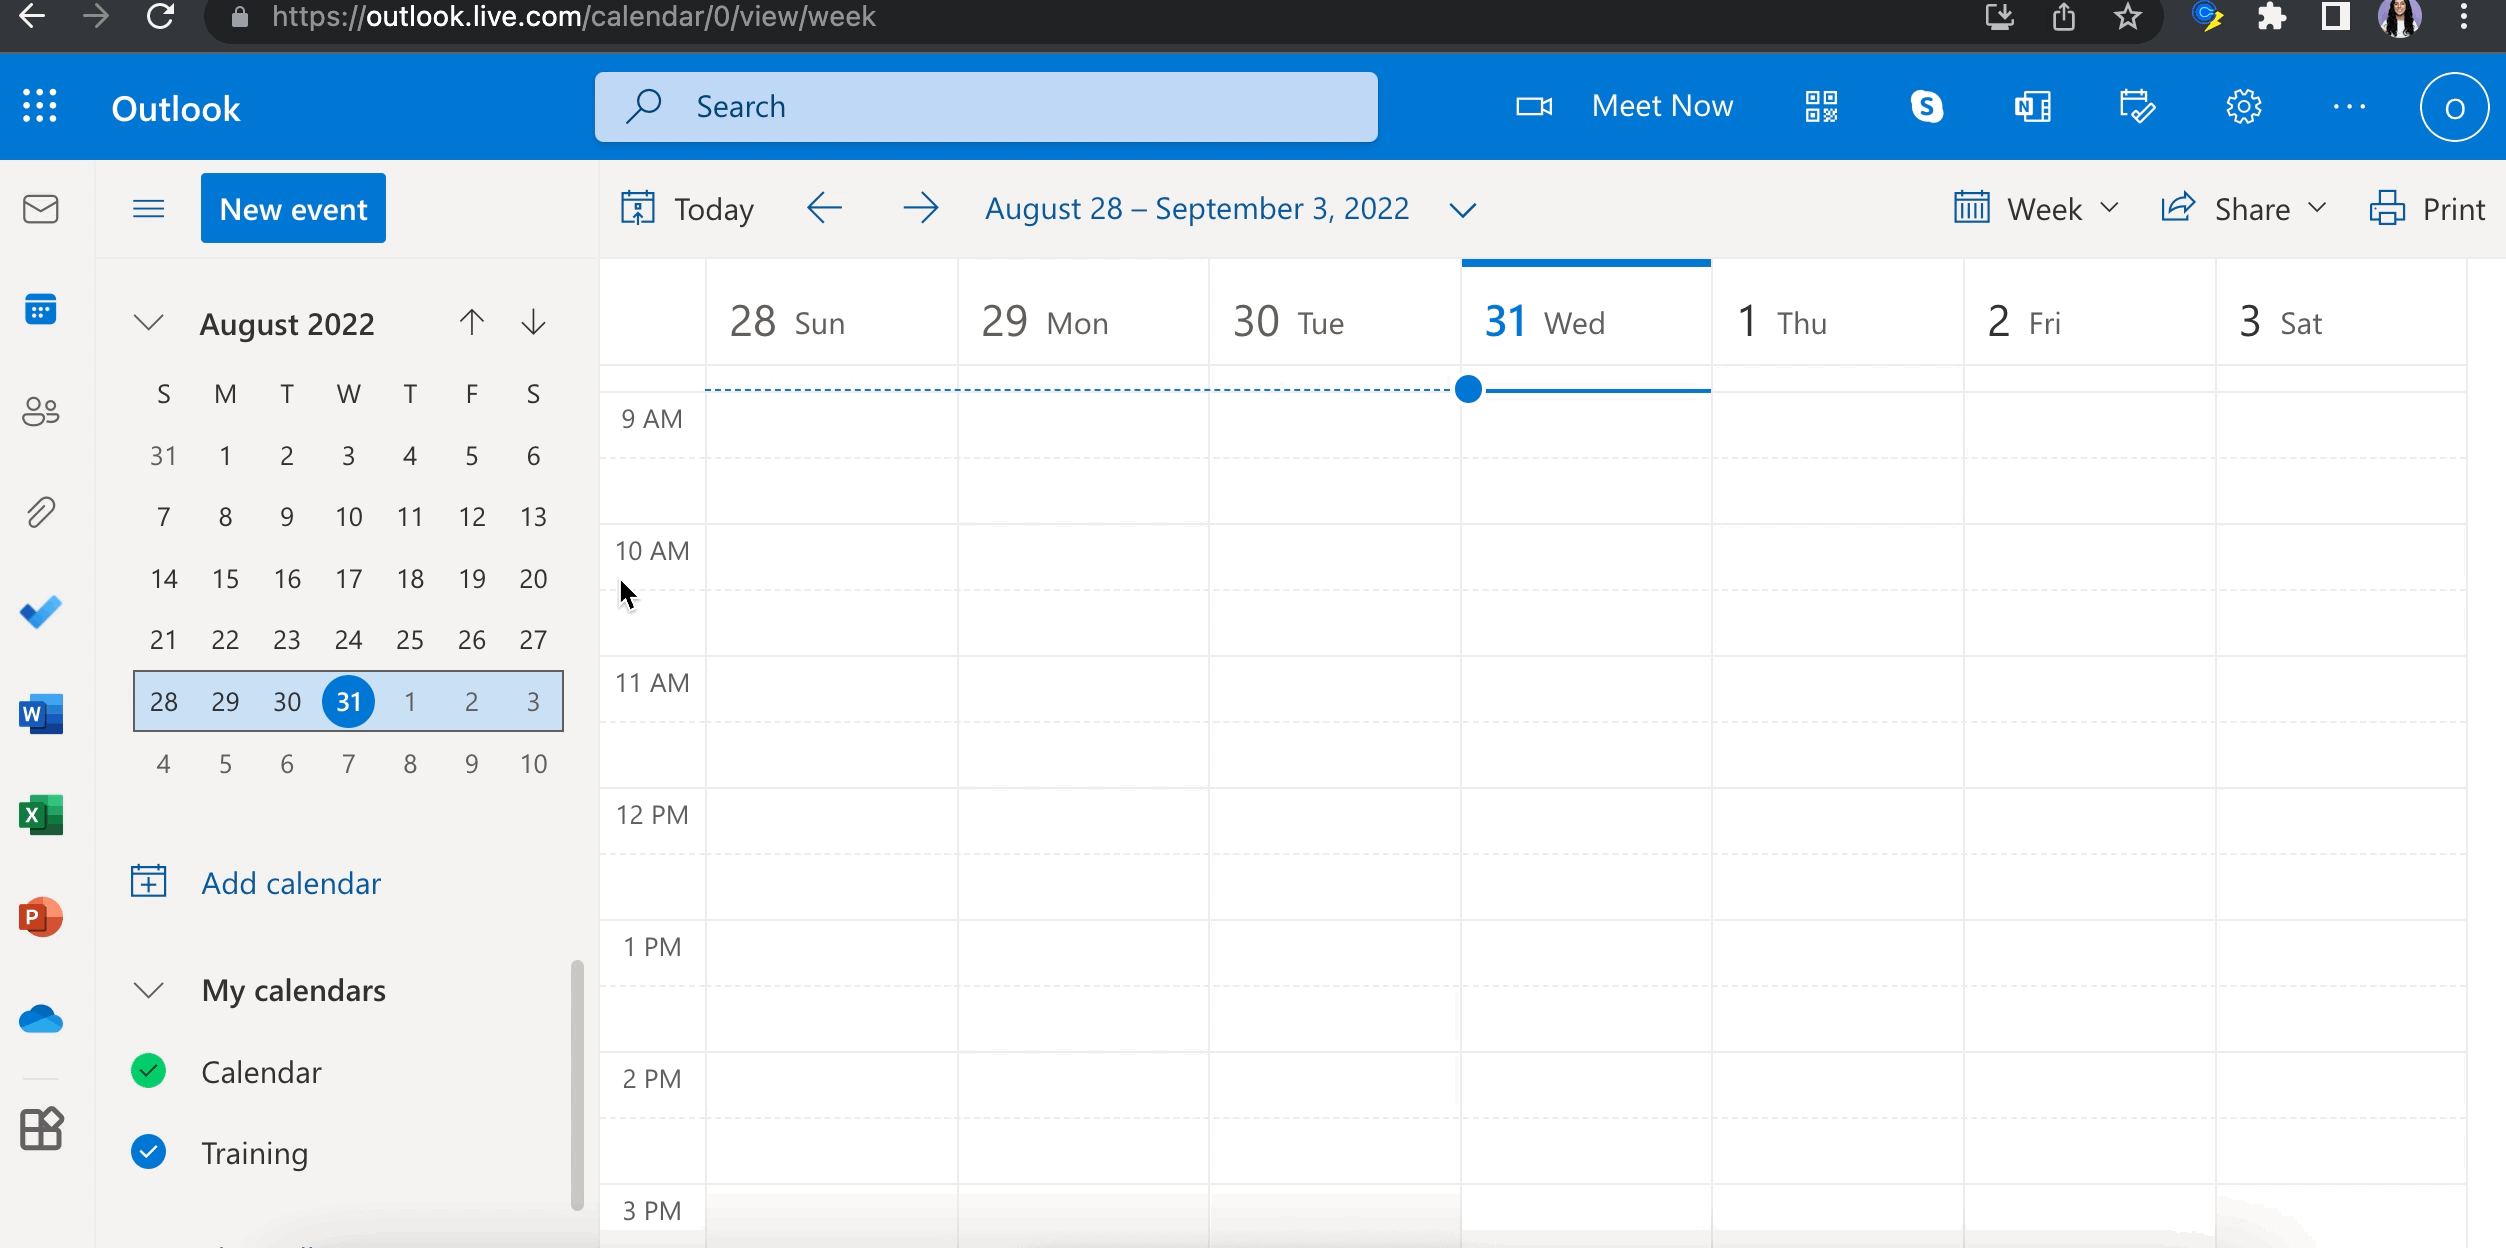Open the Skype icon in header

point(1926,106)
